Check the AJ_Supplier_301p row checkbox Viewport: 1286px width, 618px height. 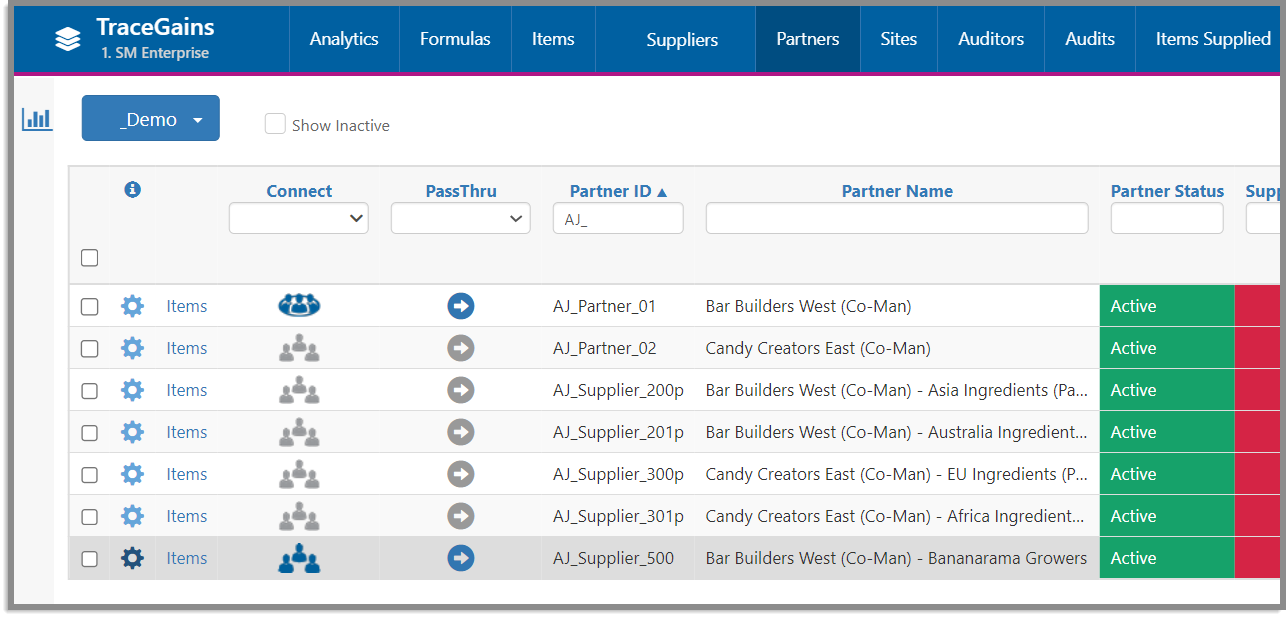[90, 517]
